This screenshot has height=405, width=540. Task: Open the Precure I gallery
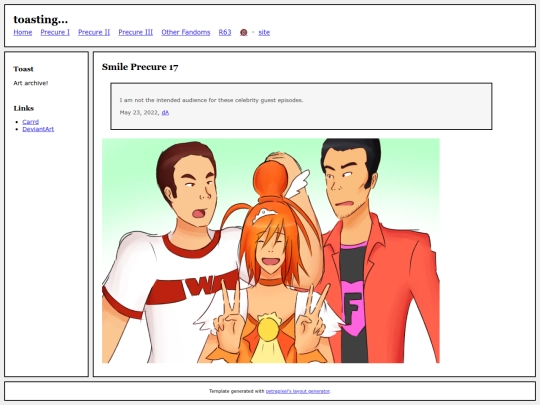click(x=55, y=32)
